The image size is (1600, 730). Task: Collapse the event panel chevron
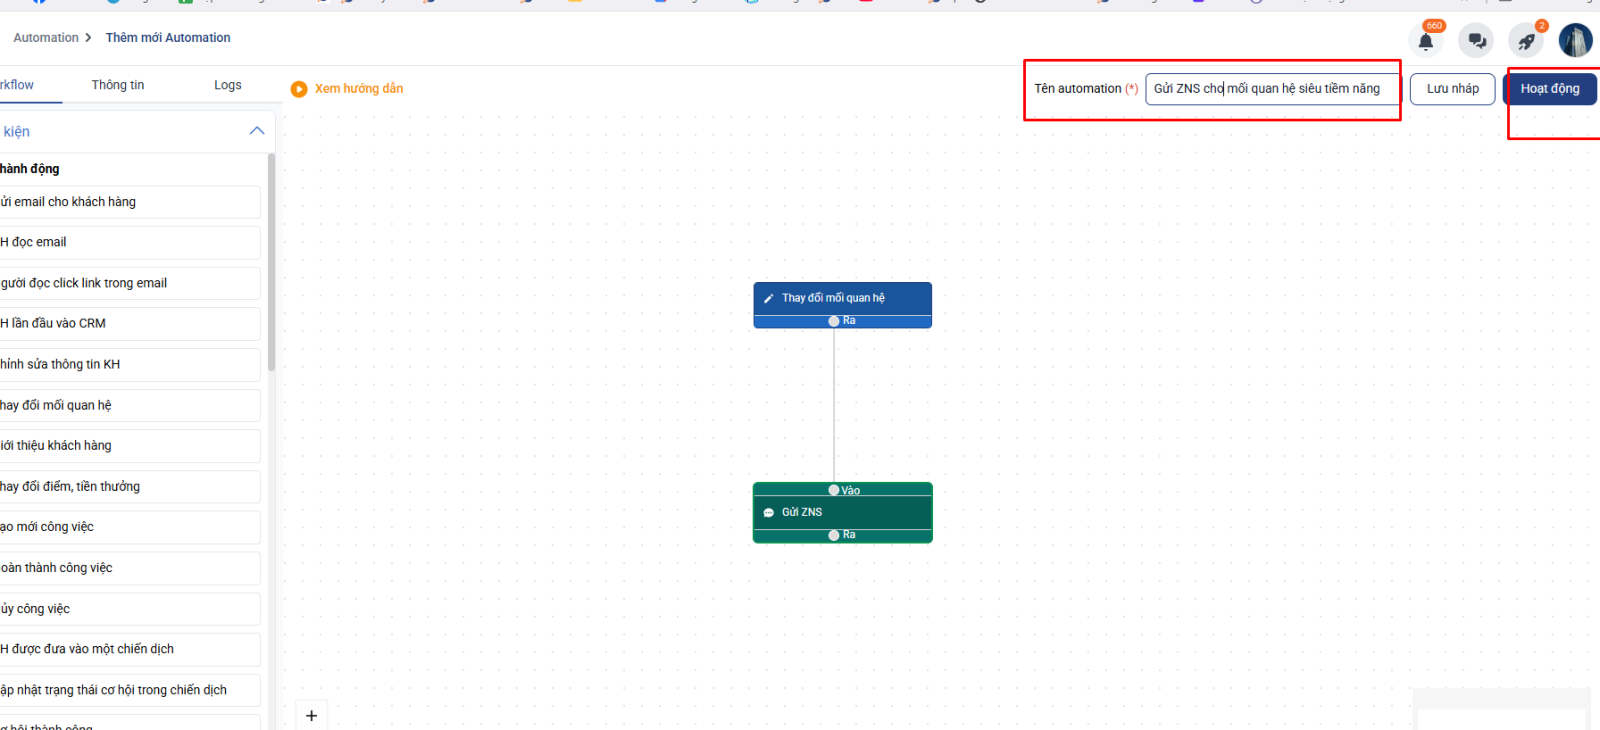click(x=257, y=131)
